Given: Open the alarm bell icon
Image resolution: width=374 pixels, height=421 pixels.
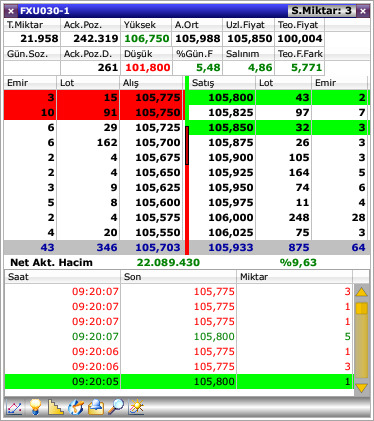Looking at the screenshot, I should coord(96,407).
